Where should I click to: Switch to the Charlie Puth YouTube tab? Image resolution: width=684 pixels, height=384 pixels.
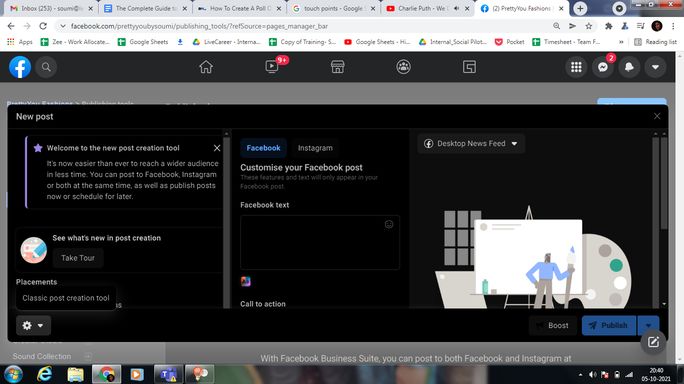pos(428,8)
